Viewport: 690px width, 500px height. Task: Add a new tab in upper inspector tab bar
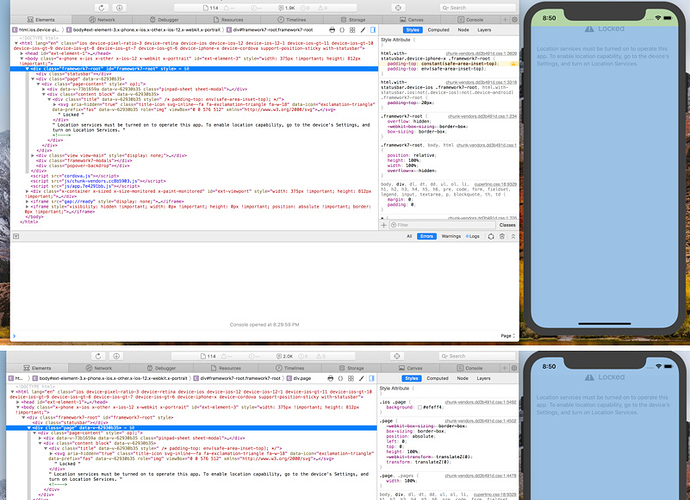click(x=505, y=19)
